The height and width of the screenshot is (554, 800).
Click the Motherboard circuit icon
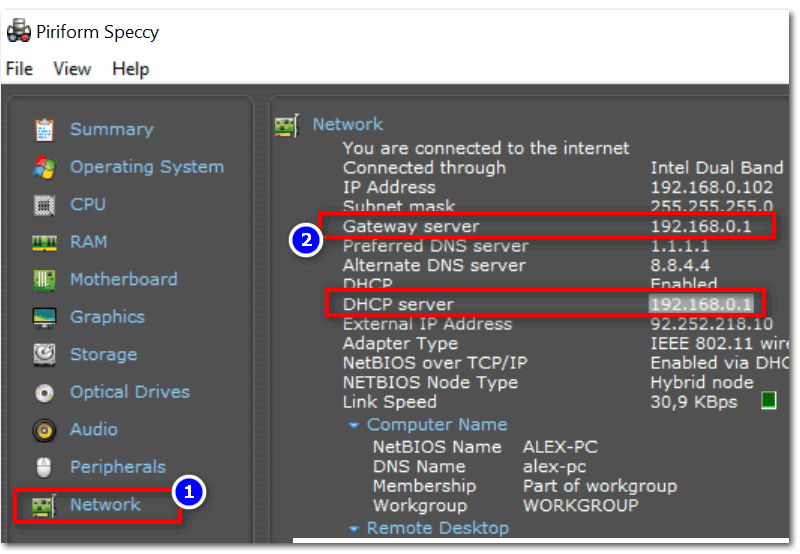pos(44,280)
